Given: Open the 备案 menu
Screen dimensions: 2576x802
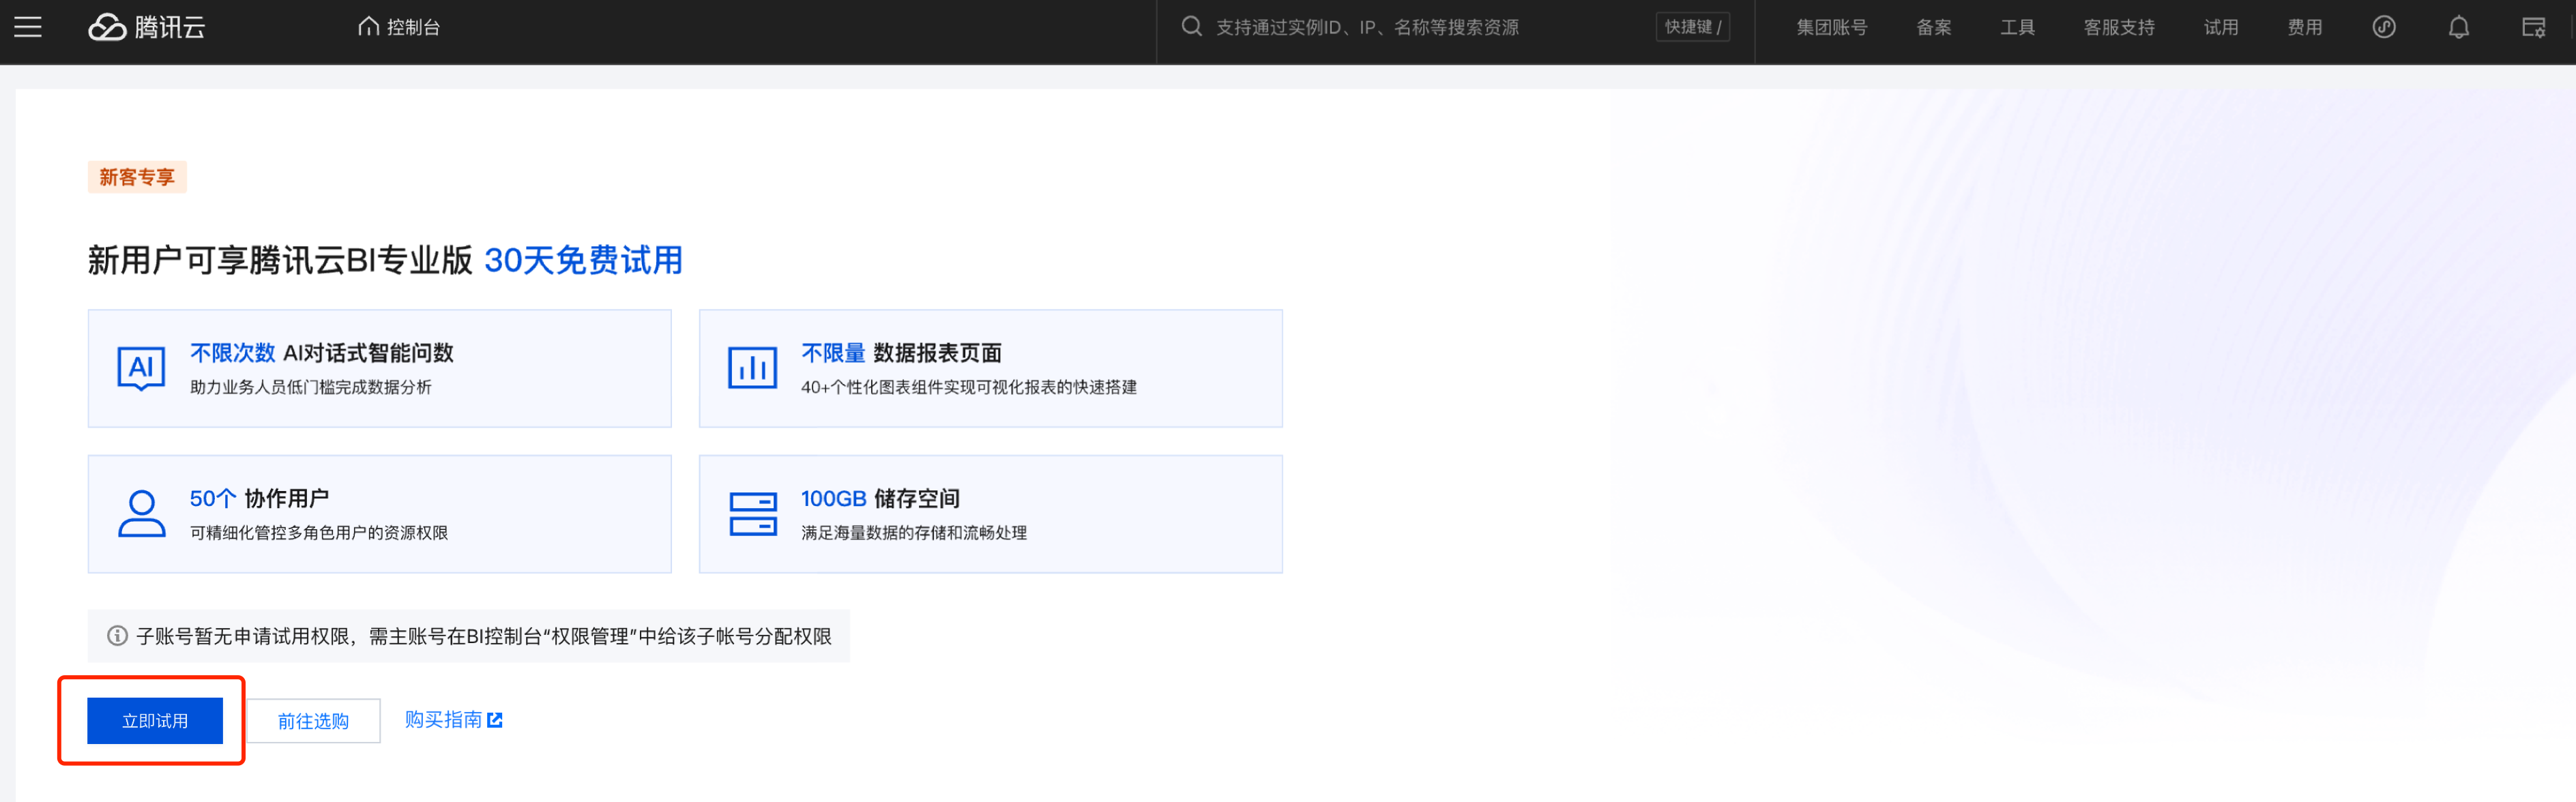Looking at the screenshot, I should pos(1933,27).
